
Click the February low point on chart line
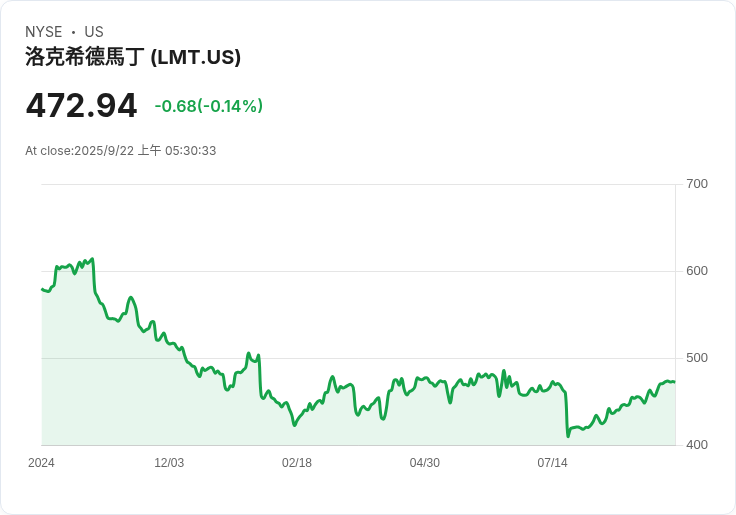pyautogui.click(x=294, y=425)
